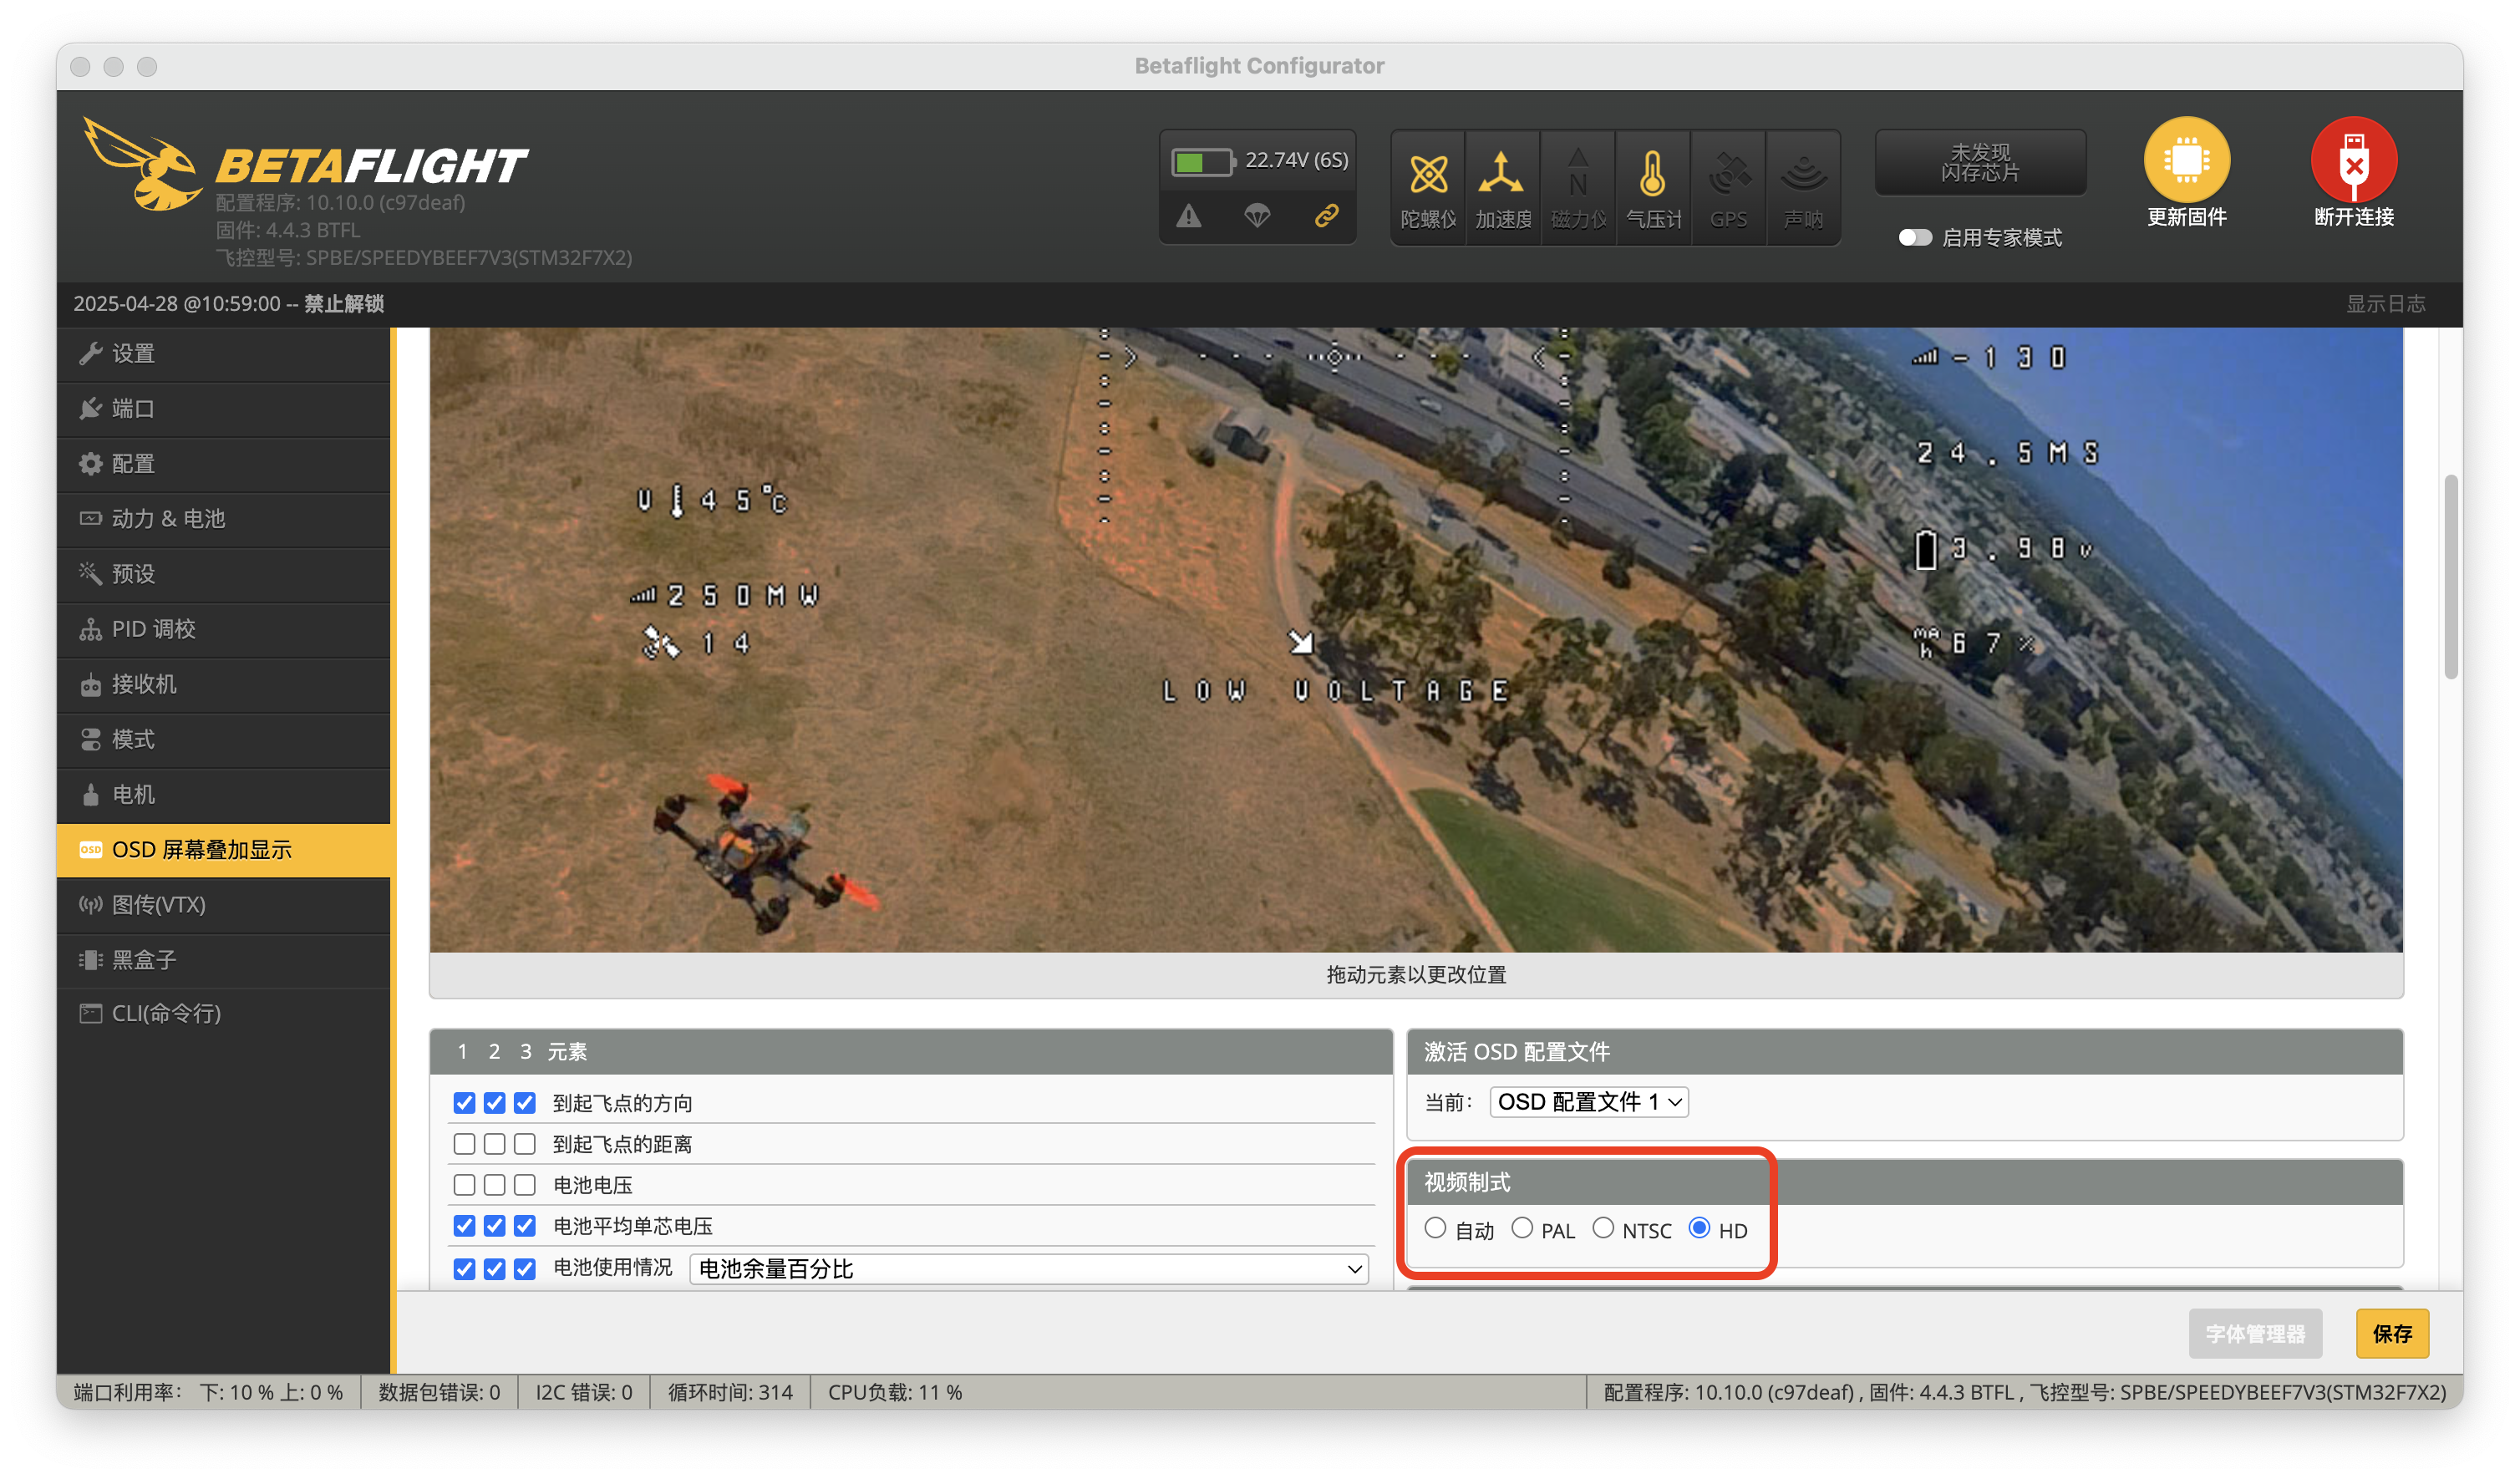Click the link chain icon under battery
The height and width of the screenshot is (1479, 2520).
coord(1326,216)
